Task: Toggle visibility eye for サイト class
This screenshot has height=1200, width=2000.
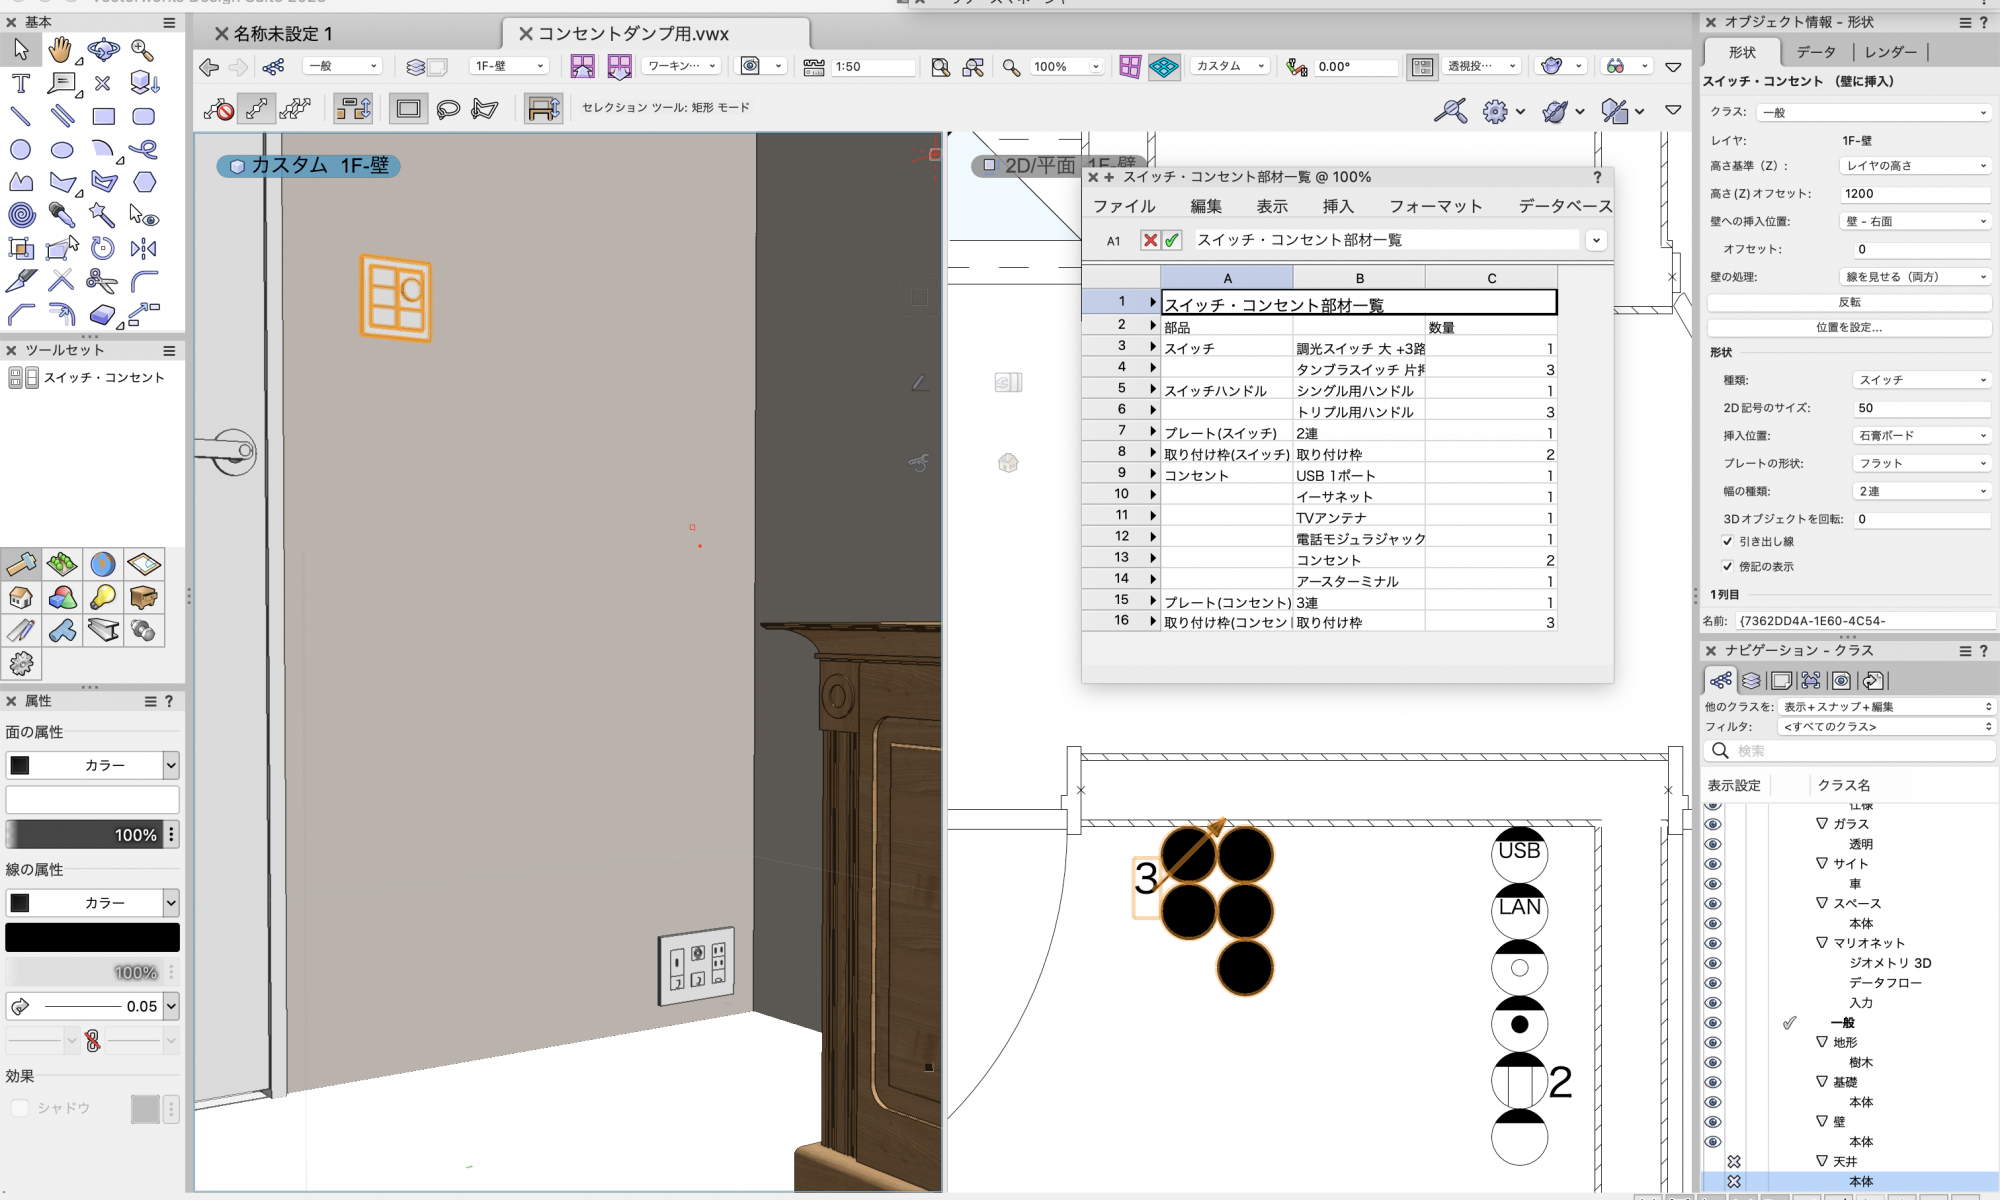Action: (x=1713, y=864)
